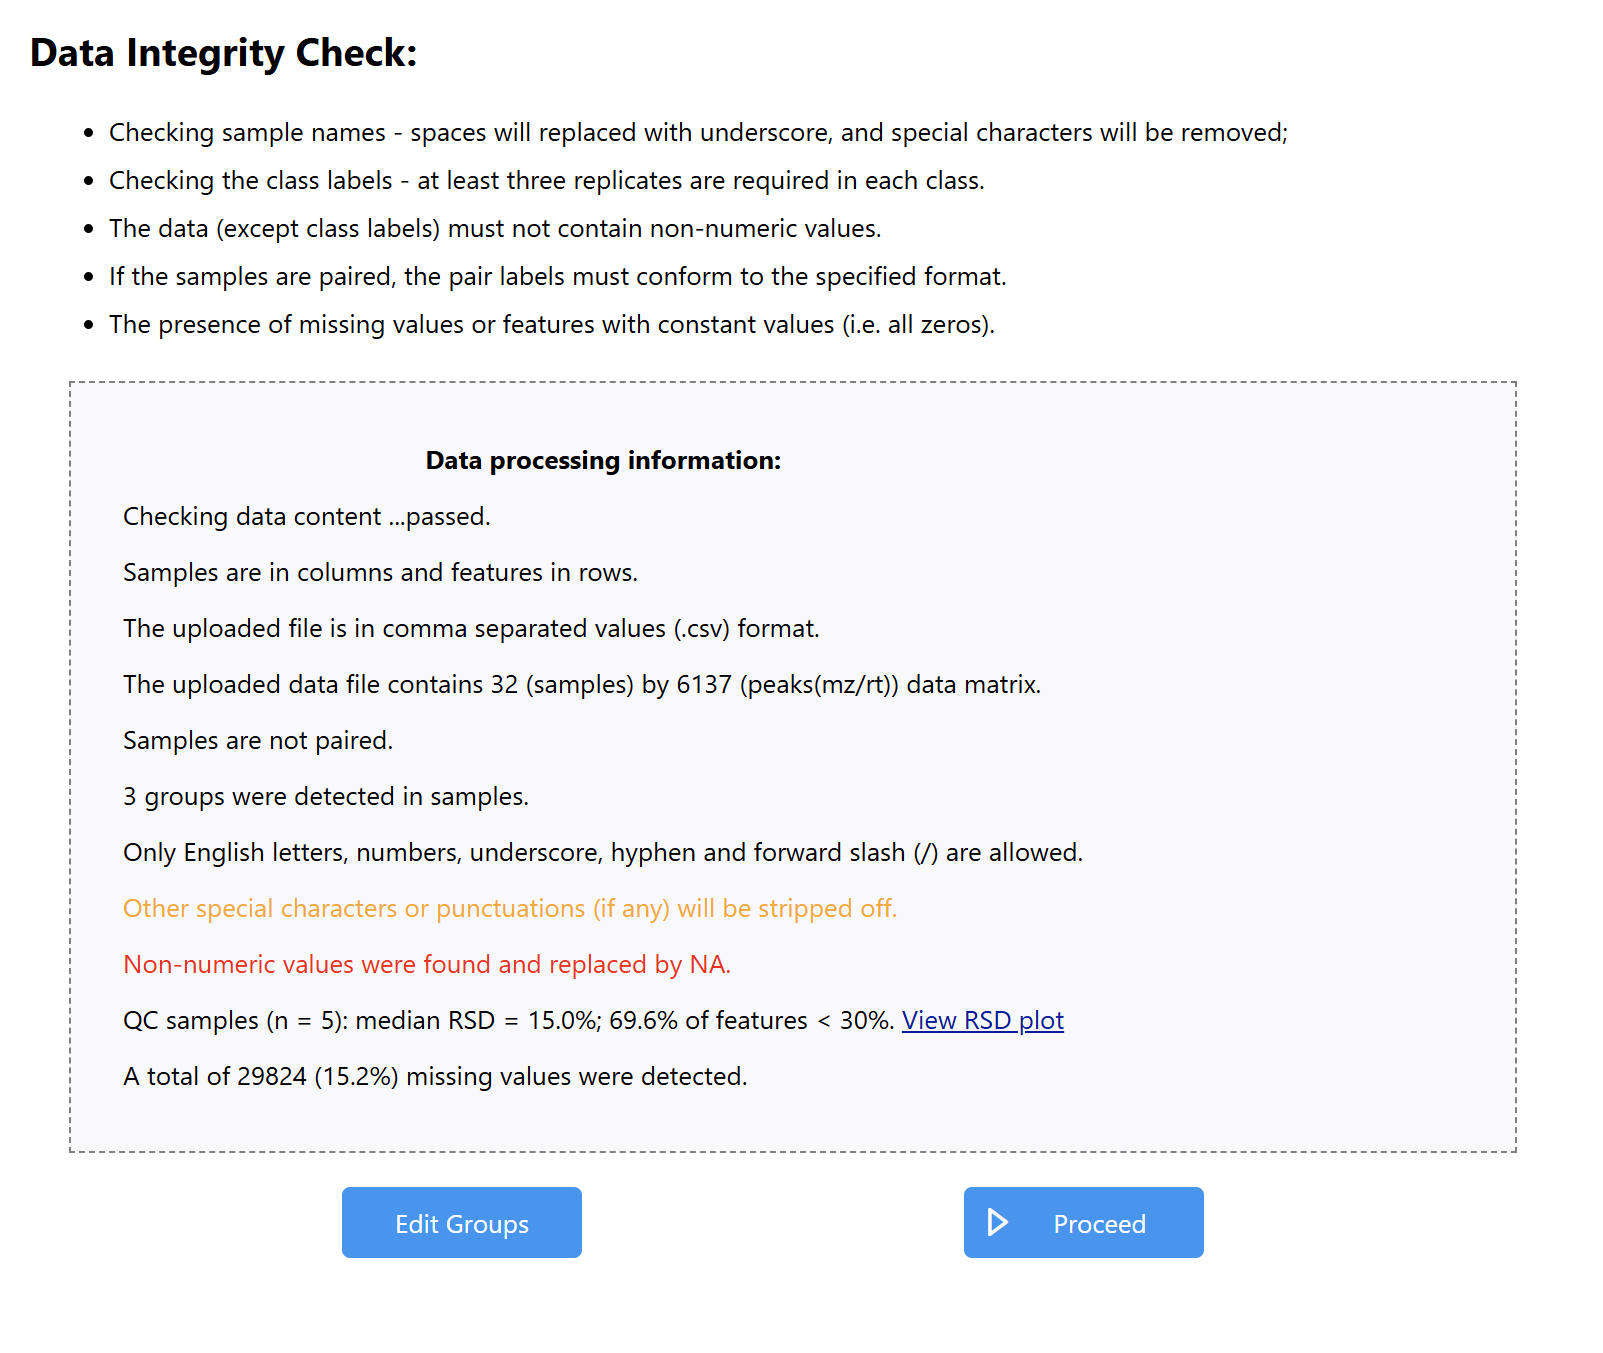Click the red non-numeric values warning
Viewport: 1603px width, 1353px height.
click(427, 964)
